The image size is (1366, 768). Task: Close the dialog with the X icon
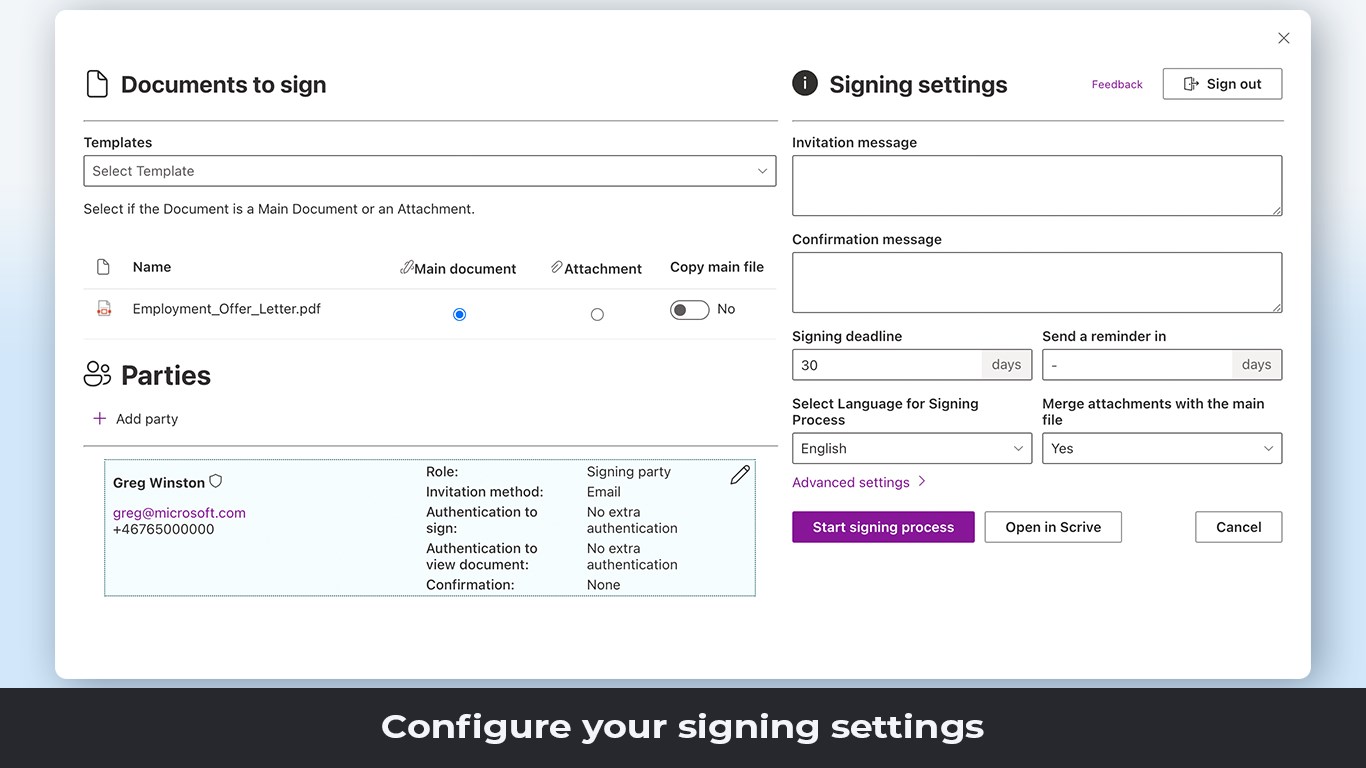click(1284, 38)
